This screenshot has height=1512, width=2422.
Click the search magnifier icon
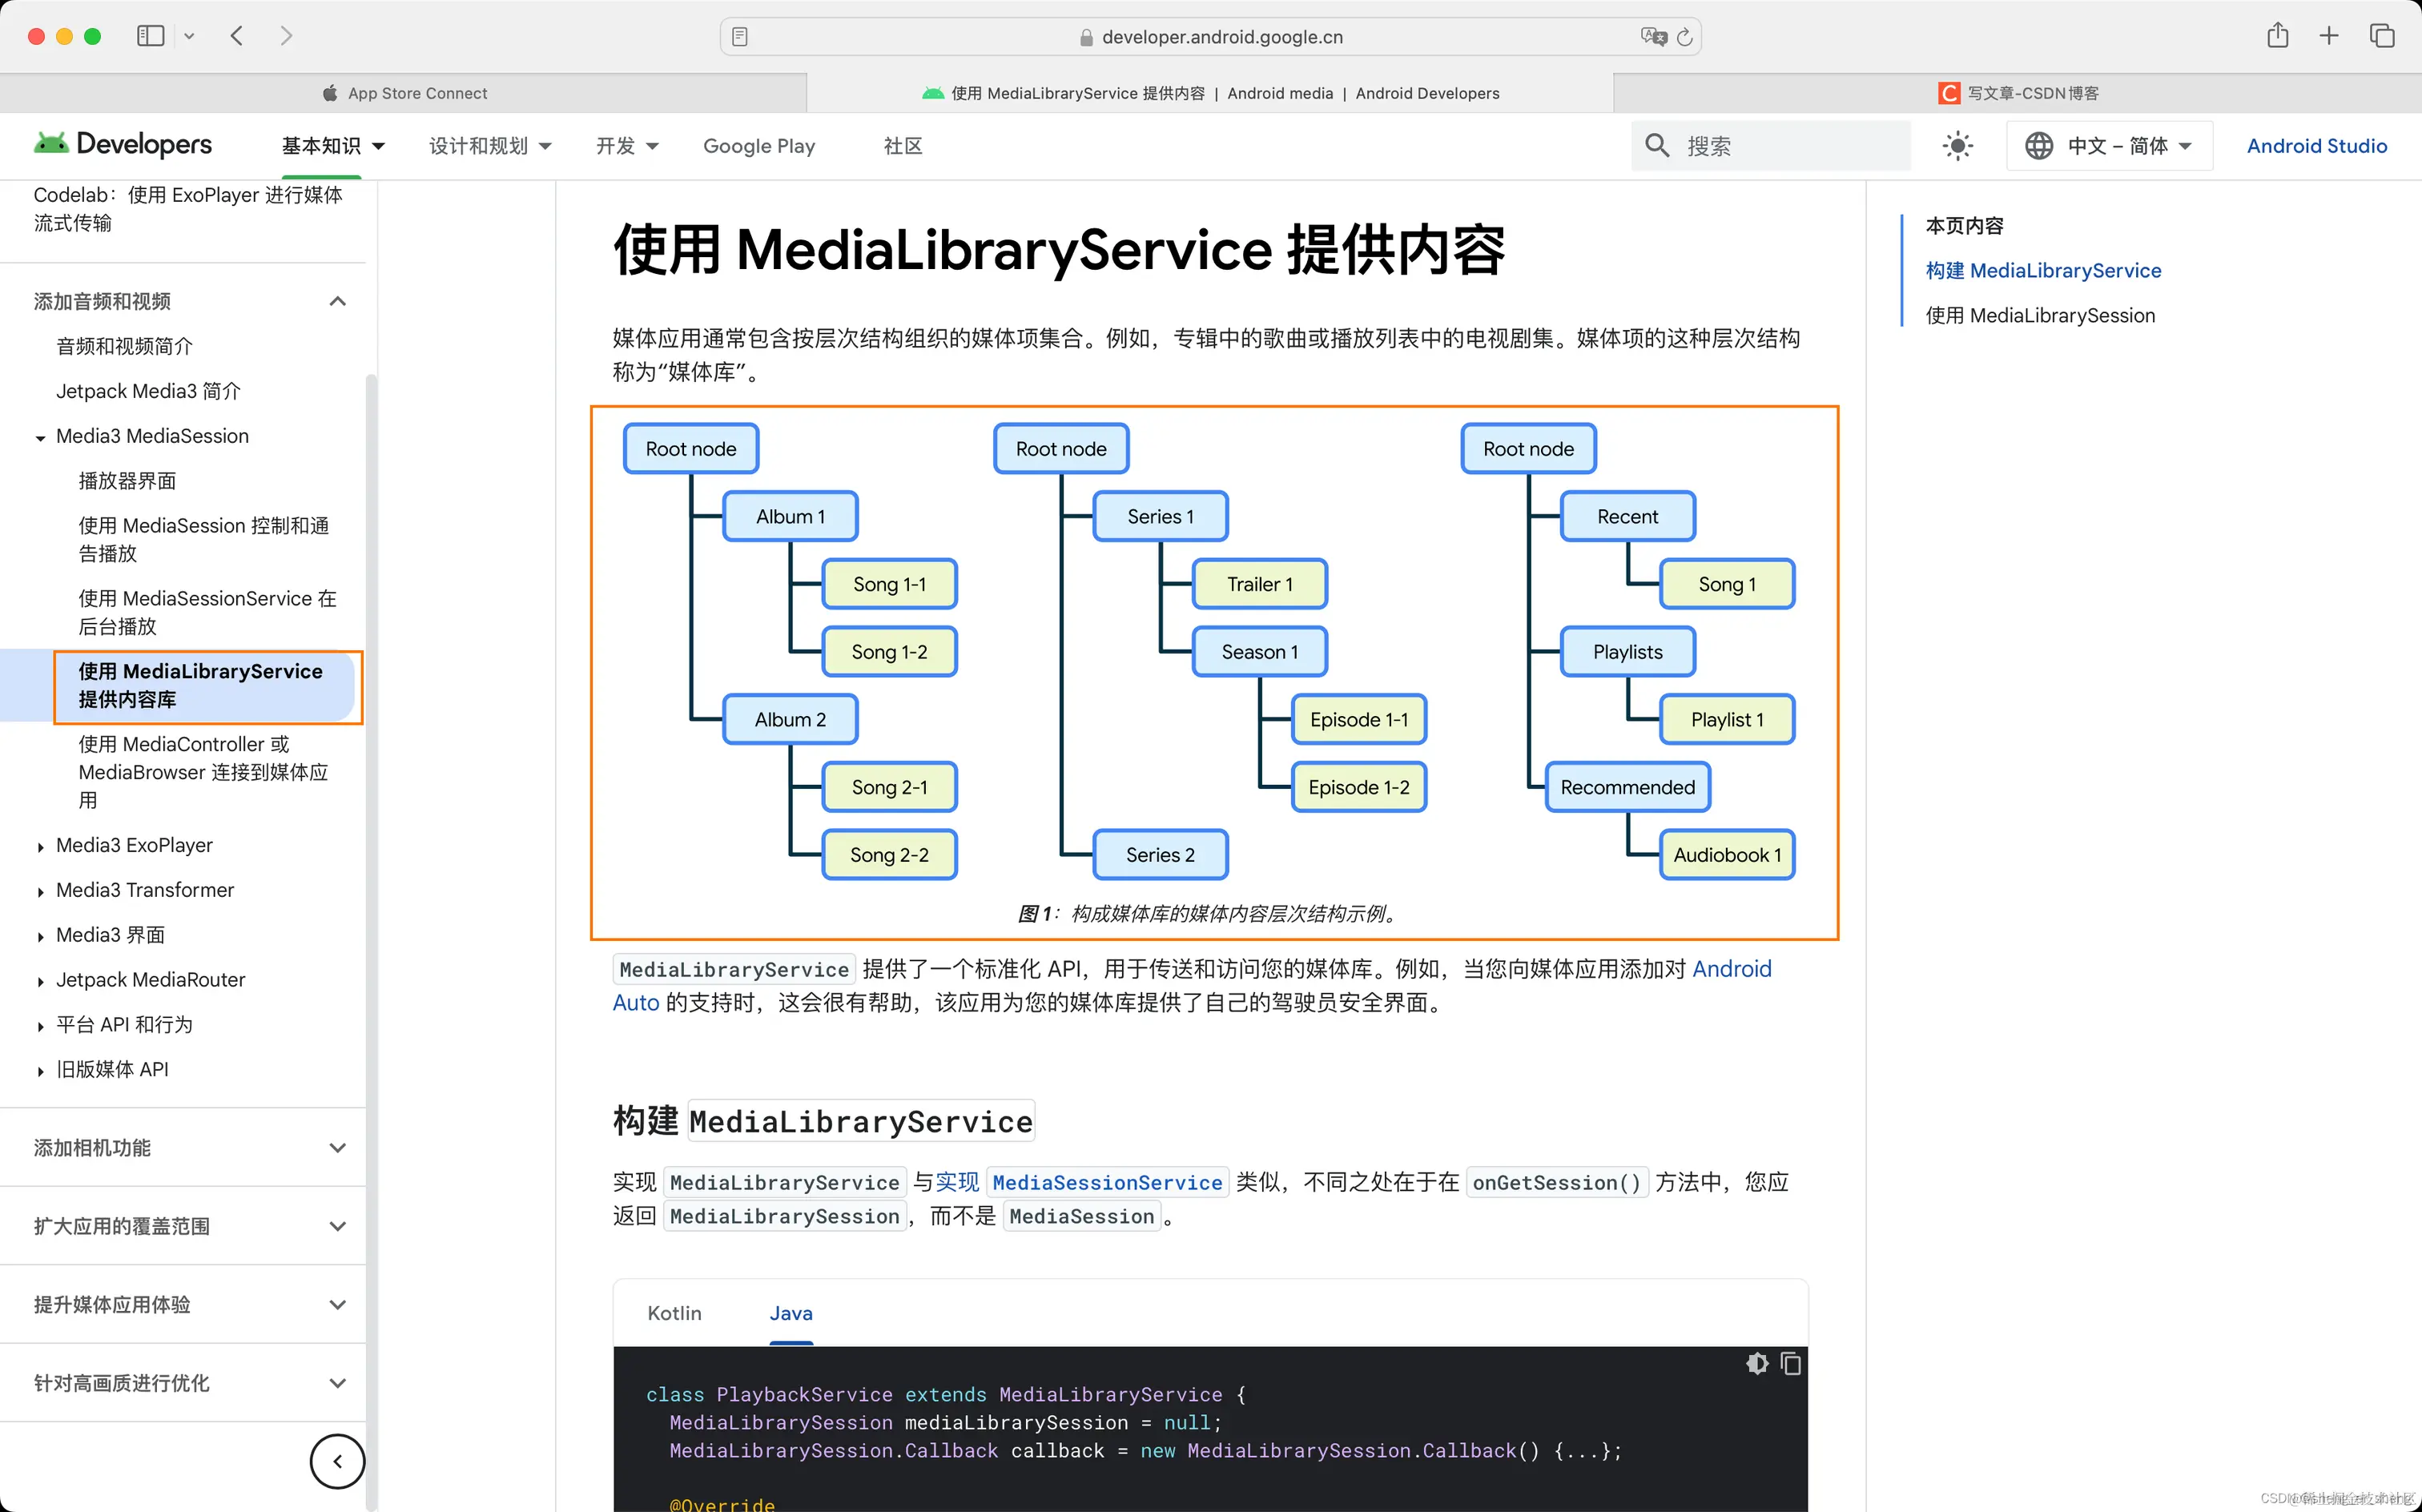(1657, 145)
